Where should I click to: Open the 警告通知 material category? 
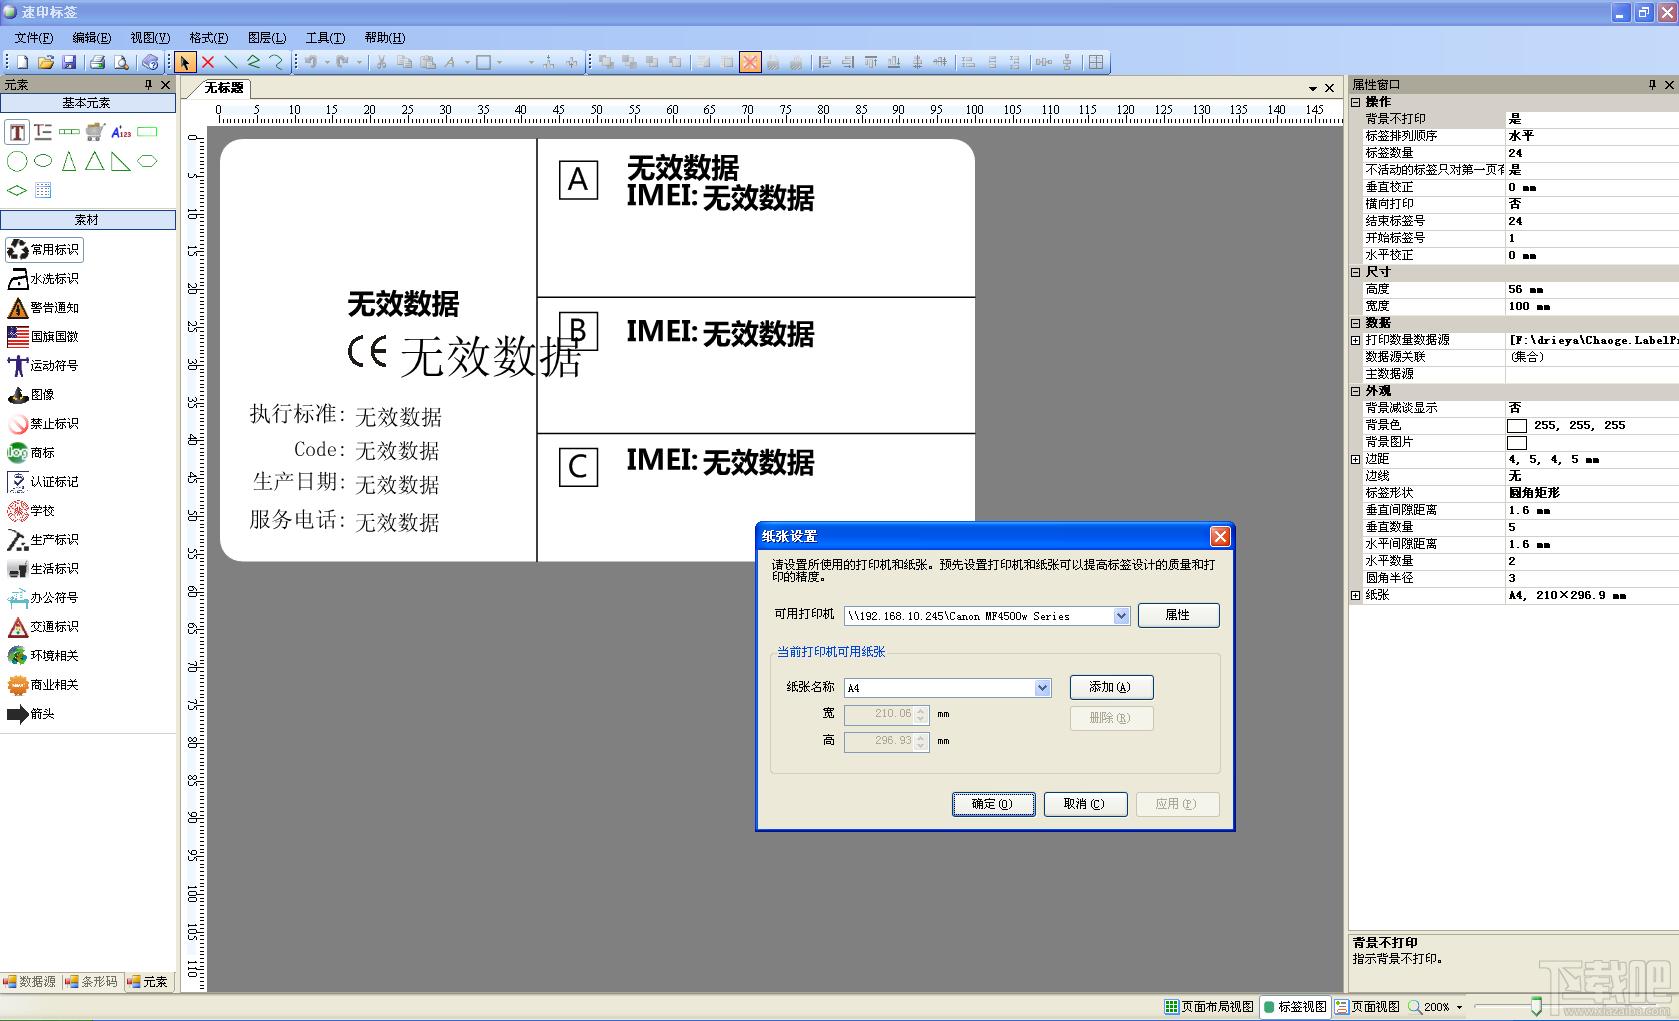click(x=43, y=308)
